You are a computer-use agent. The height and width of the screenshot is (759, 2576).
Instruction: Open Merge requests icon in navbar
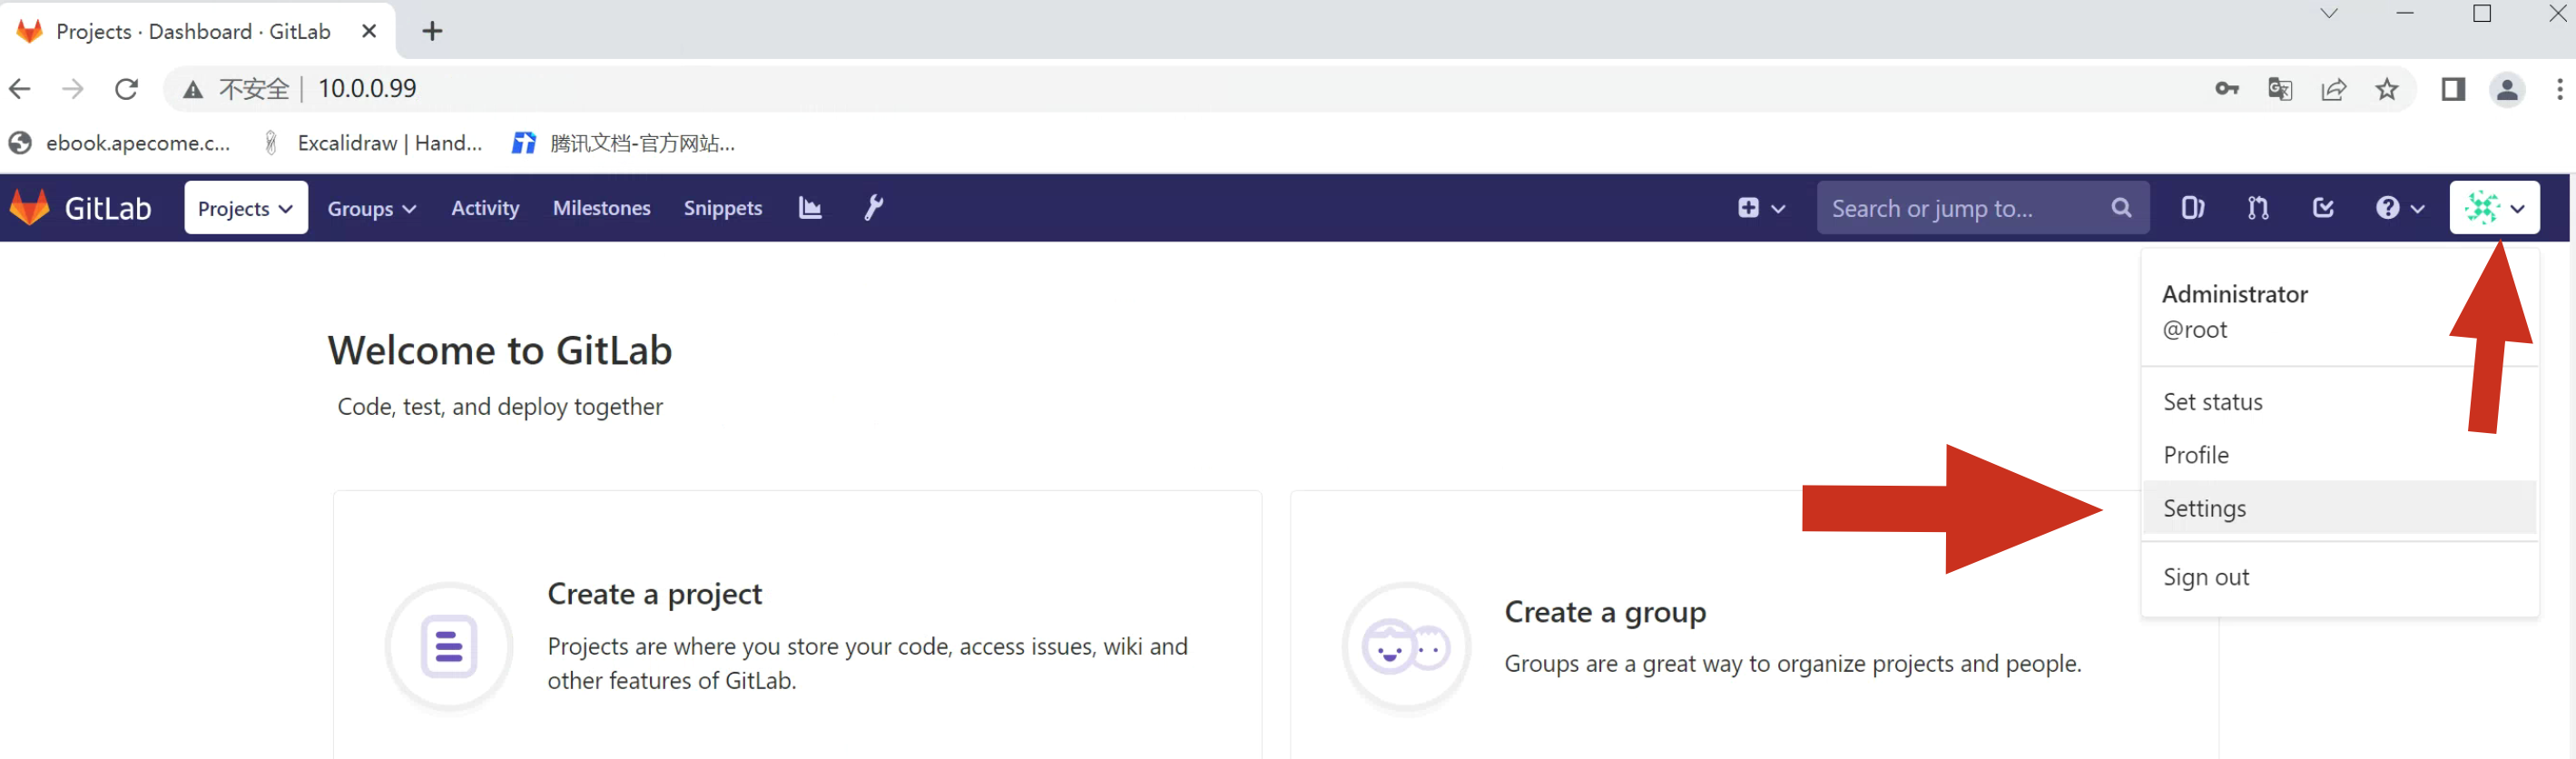[x=2257, y=208]
